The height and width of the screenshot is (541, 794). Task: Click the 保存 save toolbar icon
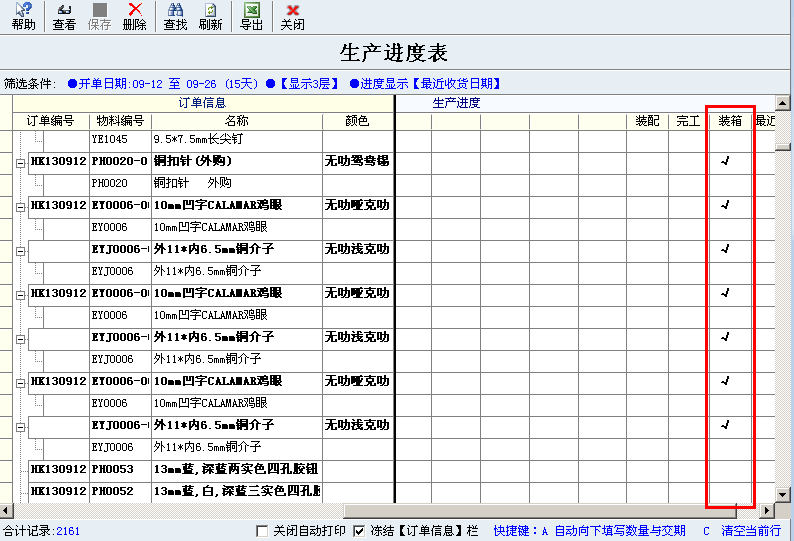tap(99, 16)
